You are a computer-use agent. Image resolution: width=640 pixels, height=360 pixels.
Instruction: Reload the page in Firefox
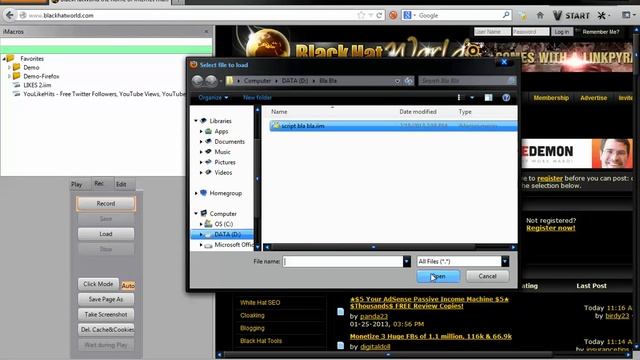click(379, 15)
